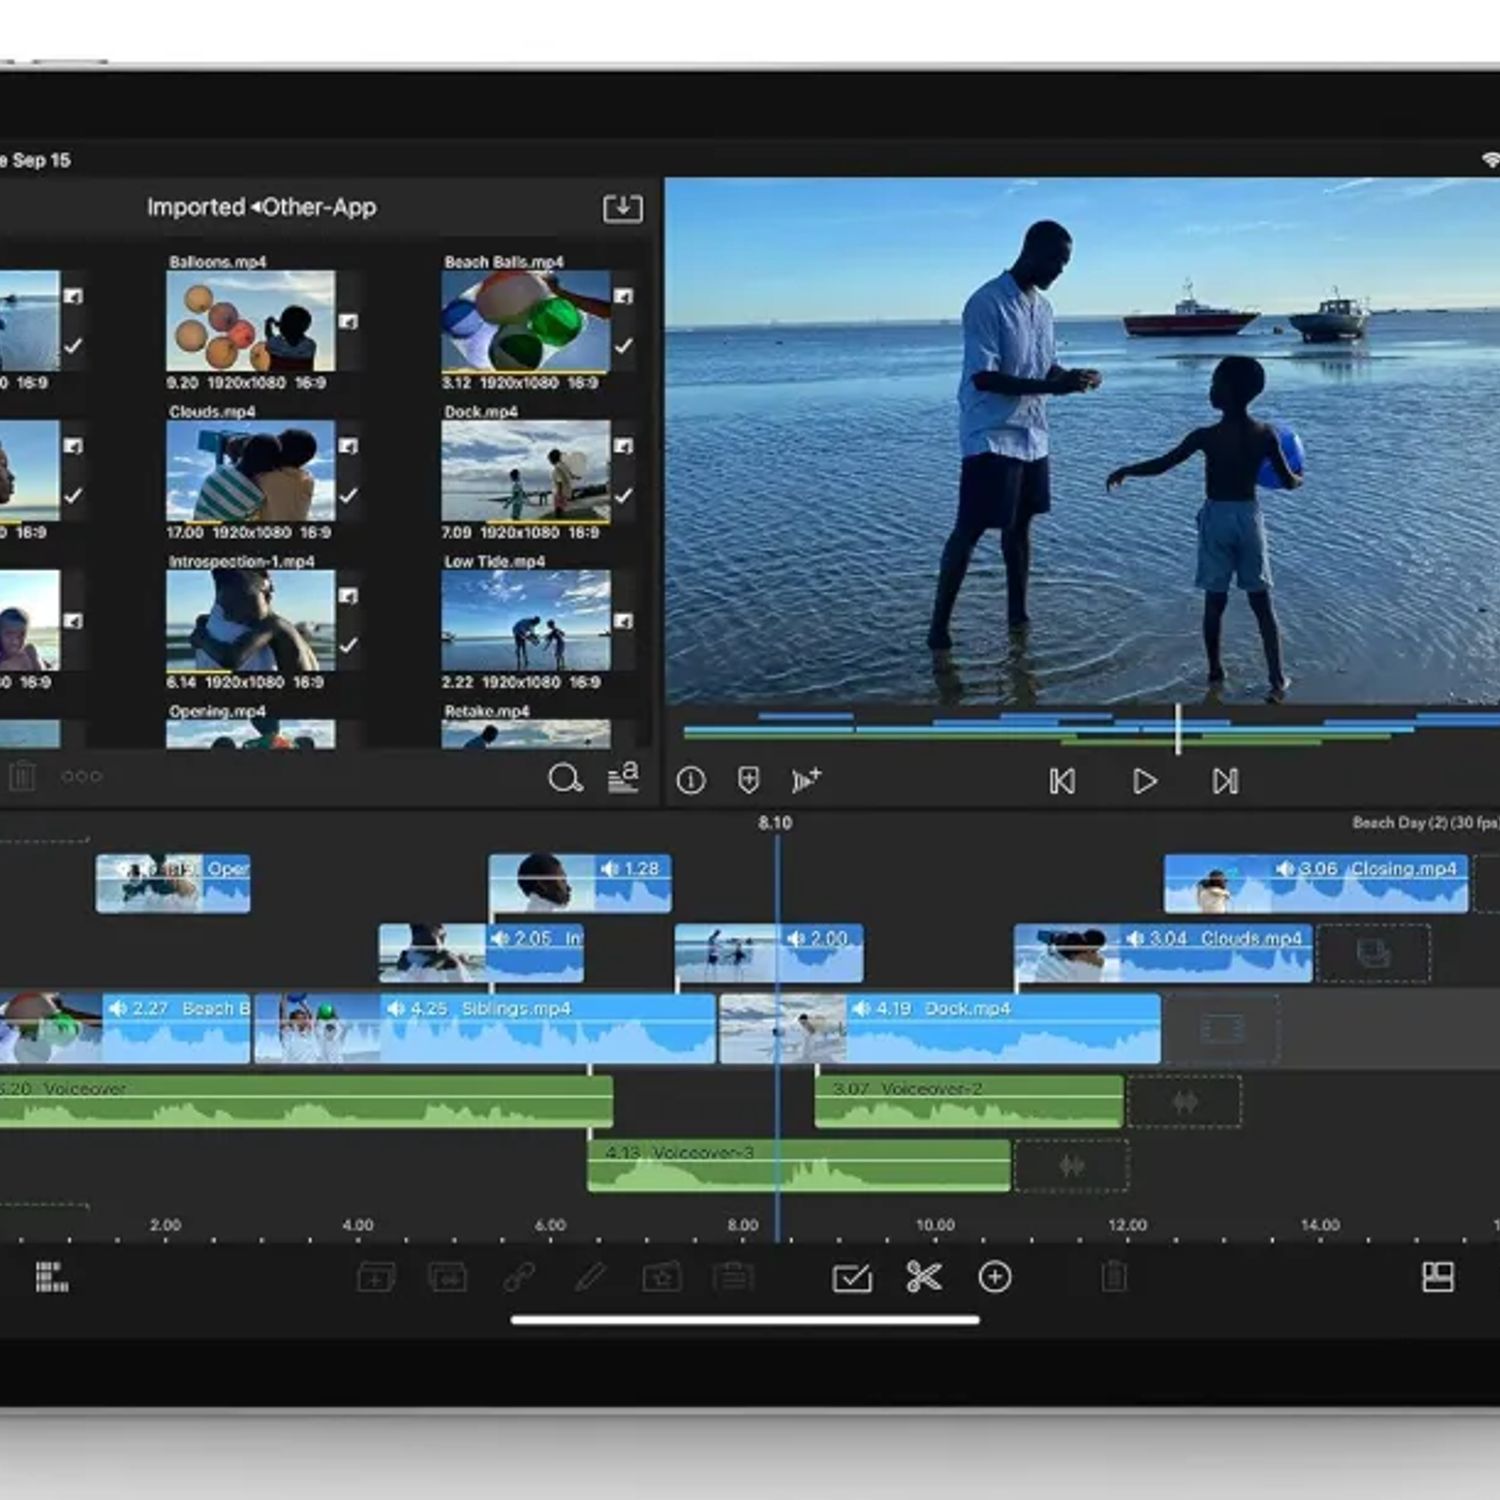The image size is (1500, 1500).
Task: Play the preview video
Action: click(1145, 781)
